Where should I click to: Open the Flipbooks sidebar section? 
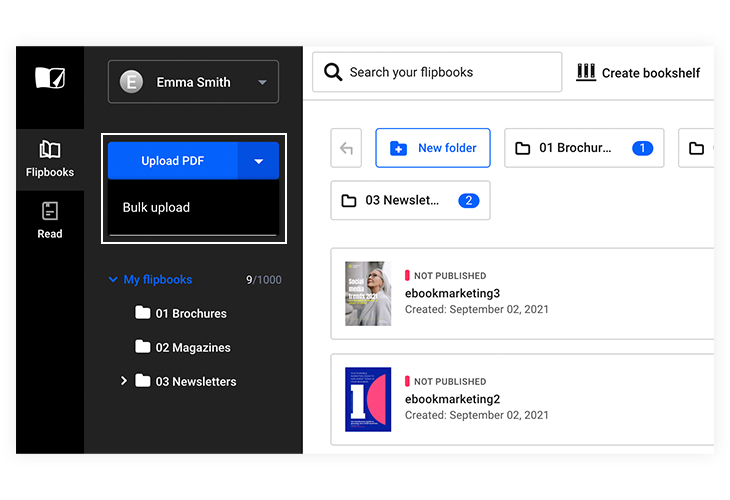coord(50,159)
